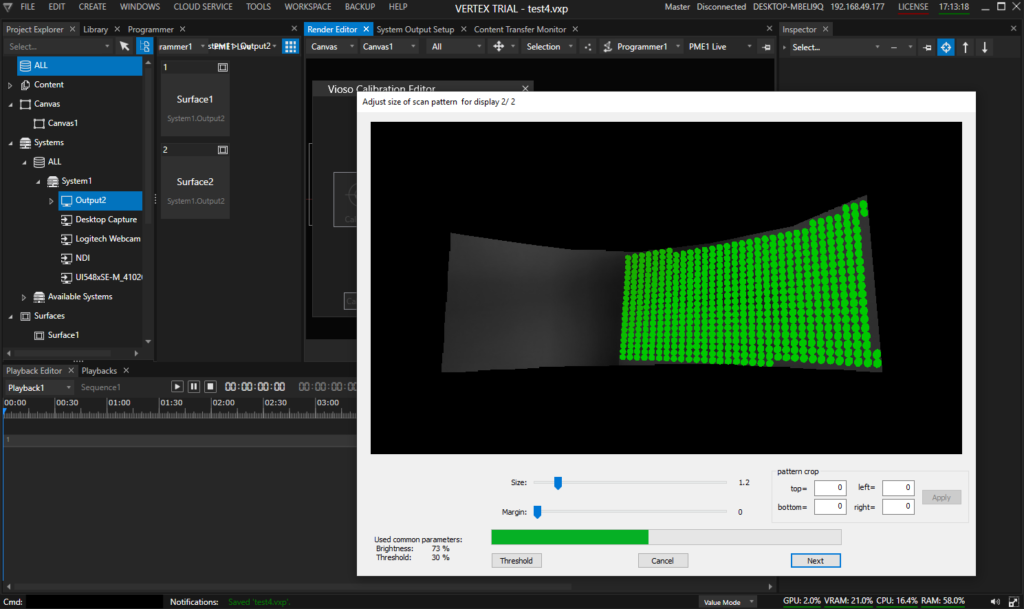Click the down arrow icon in Inspector
Viewport: 1024px width, 609px height.
pyautogui.click(x=985, y=47)
